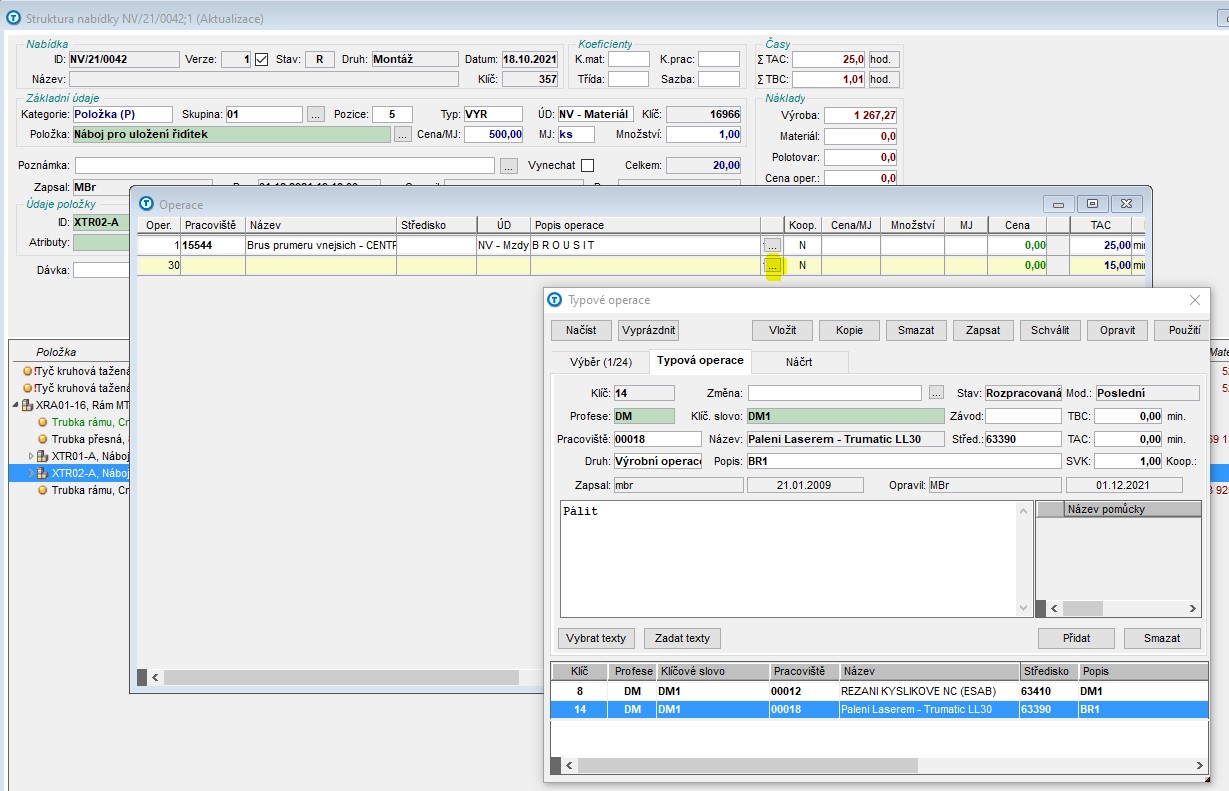Click ellipsis button beside Změna field
This screenshot has width=1229, height=791.
936,393
